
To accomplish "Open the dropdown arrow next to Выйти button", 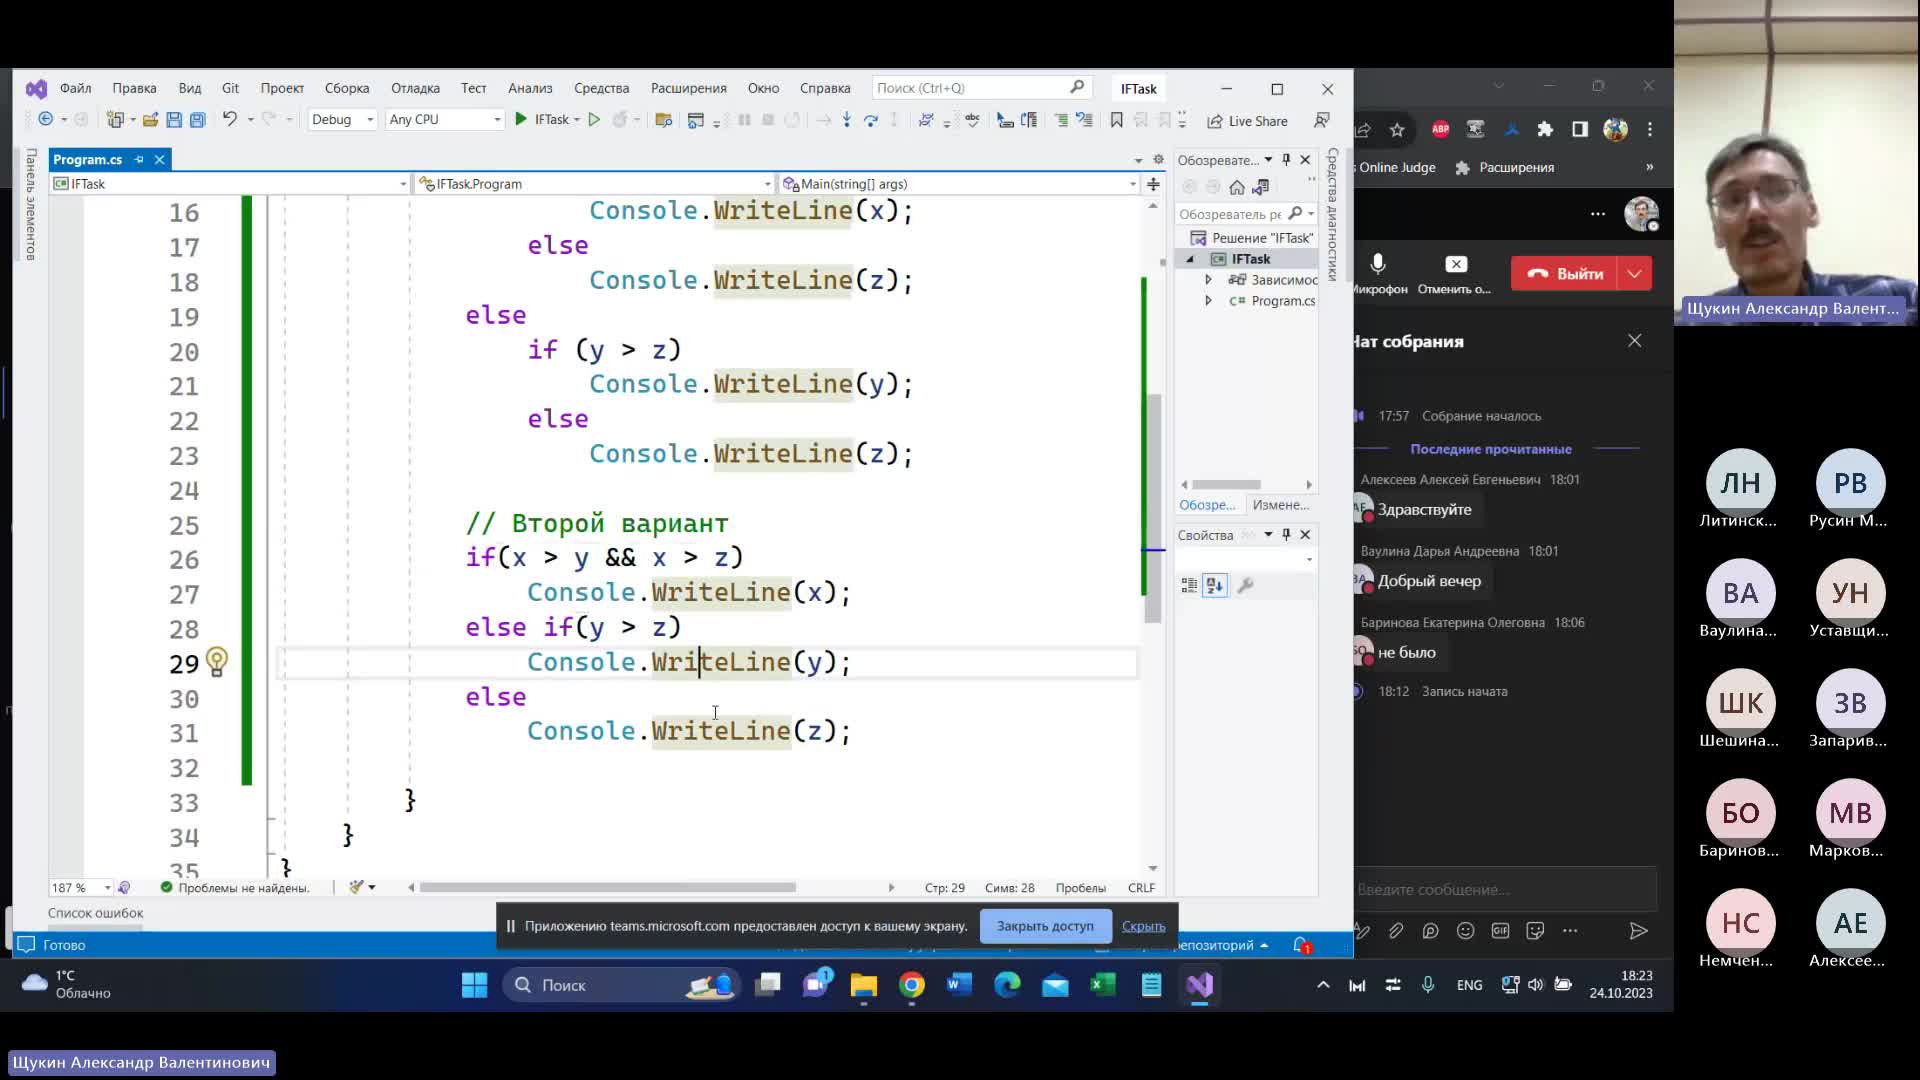I will [x=1635, y=274].
